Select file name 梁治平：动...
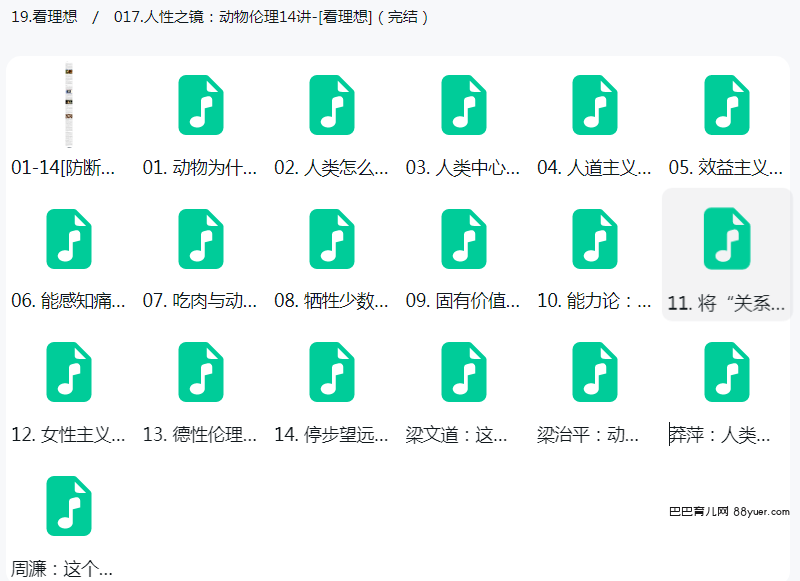This screenshot has height=581, width=800. [x=588, y=435]
